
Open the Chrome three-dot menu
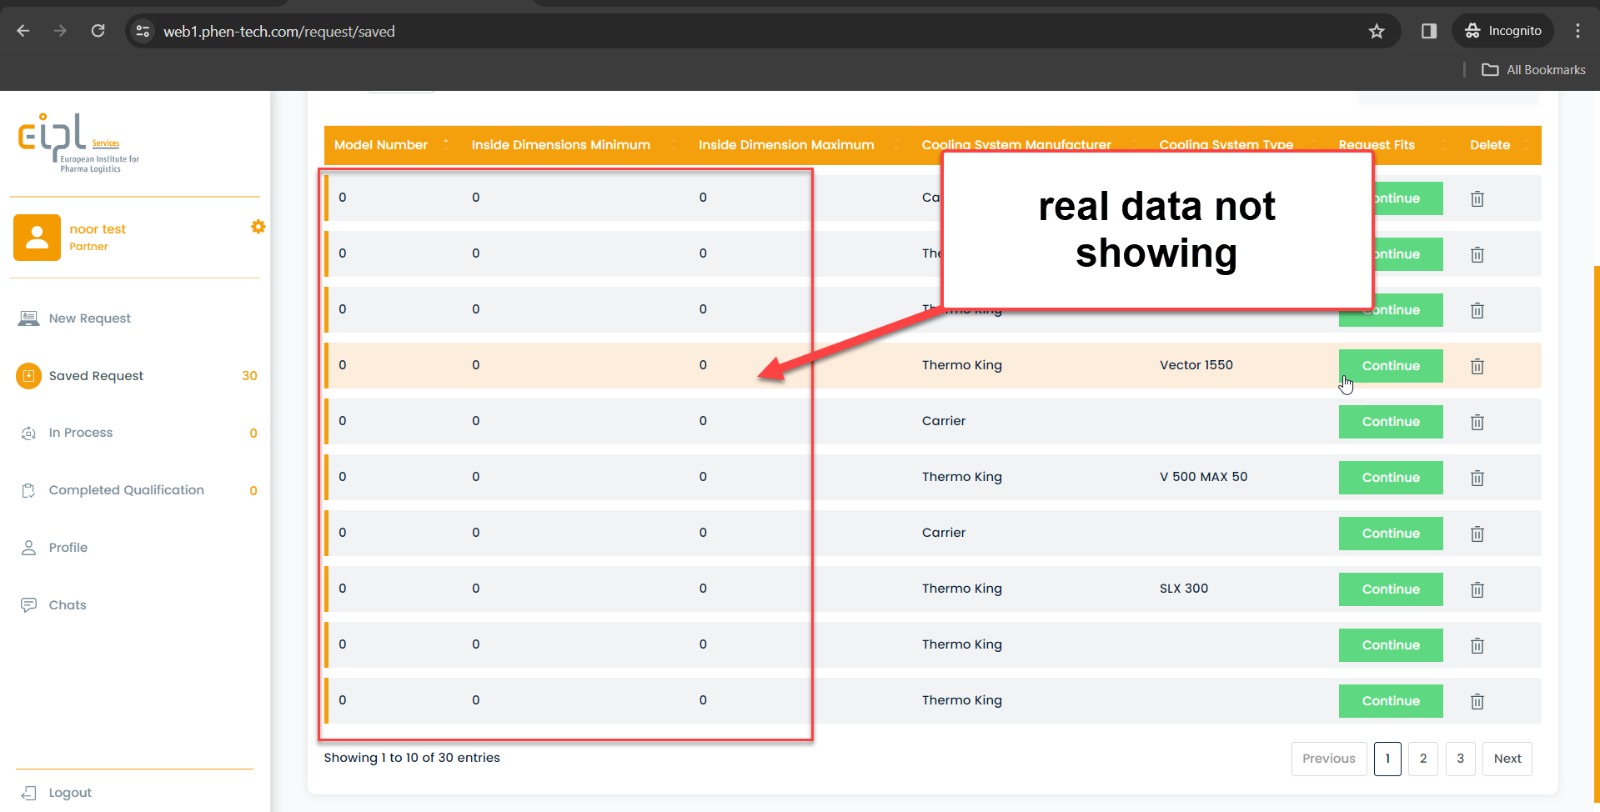pos(1578,31)
